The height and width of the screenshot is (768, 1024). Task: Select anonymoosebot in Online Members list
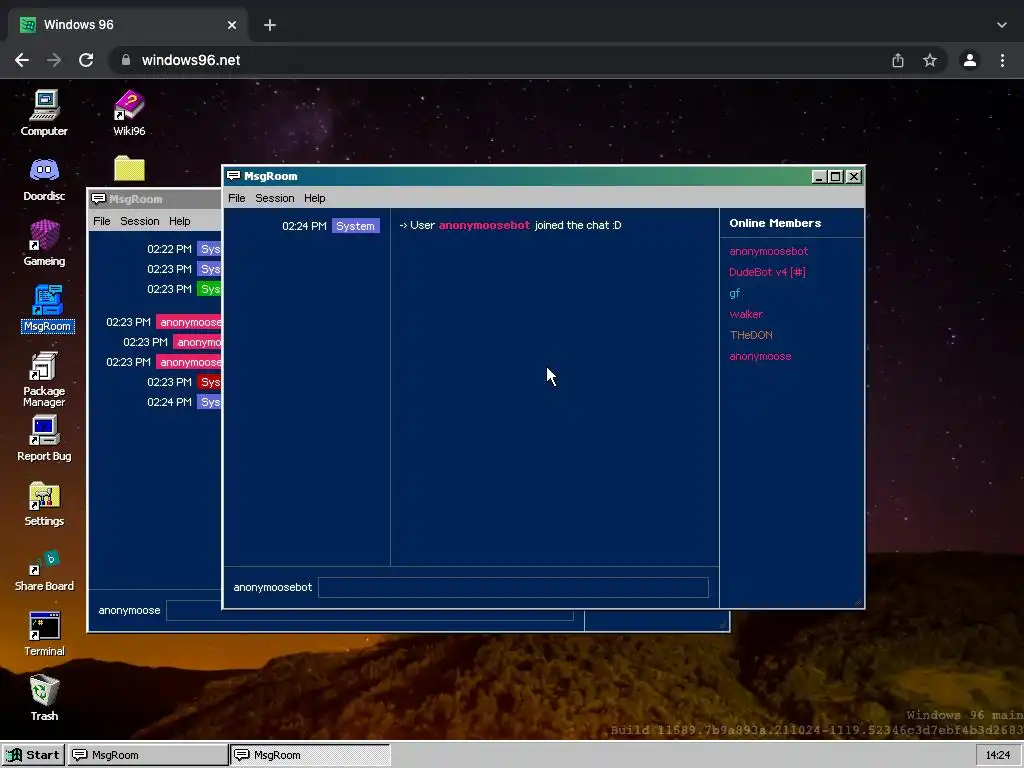(x=768, y=251)
